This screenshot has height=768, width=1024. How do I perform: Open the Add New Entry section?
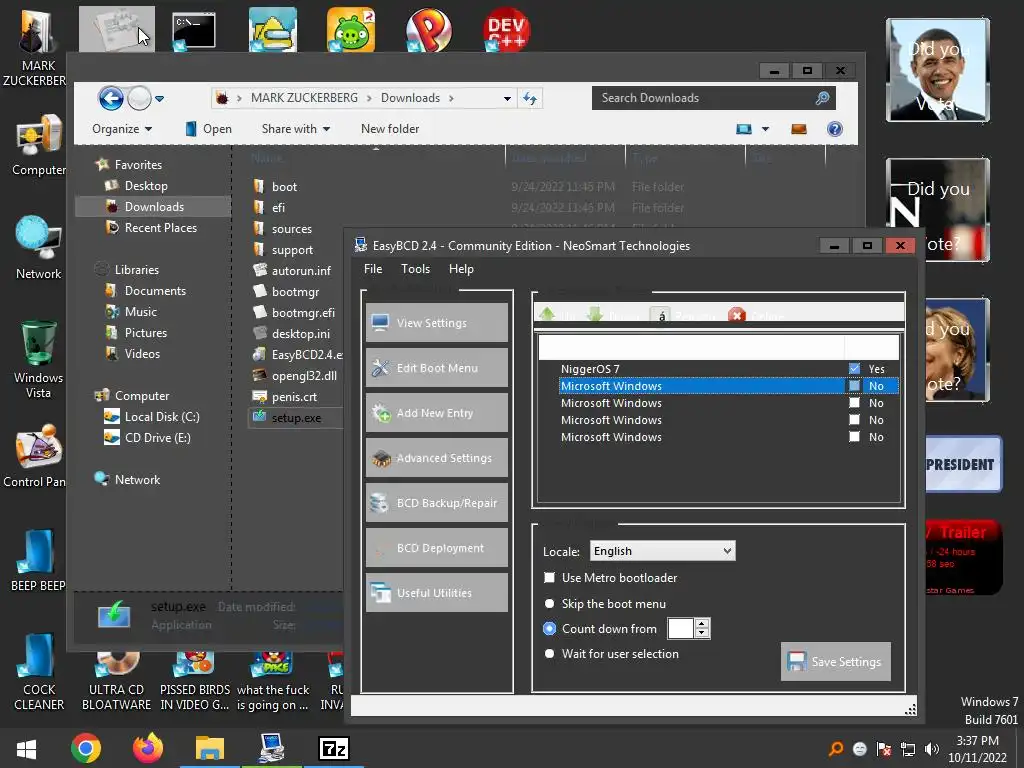[436, 413]
